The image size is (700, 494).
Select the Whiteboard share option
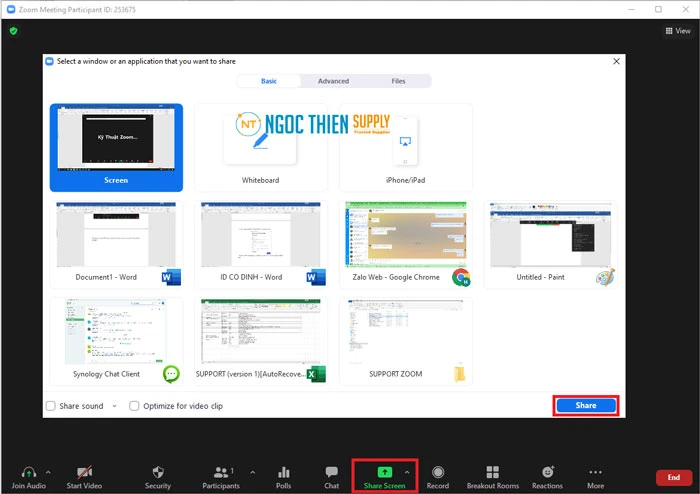click(261, 148)
